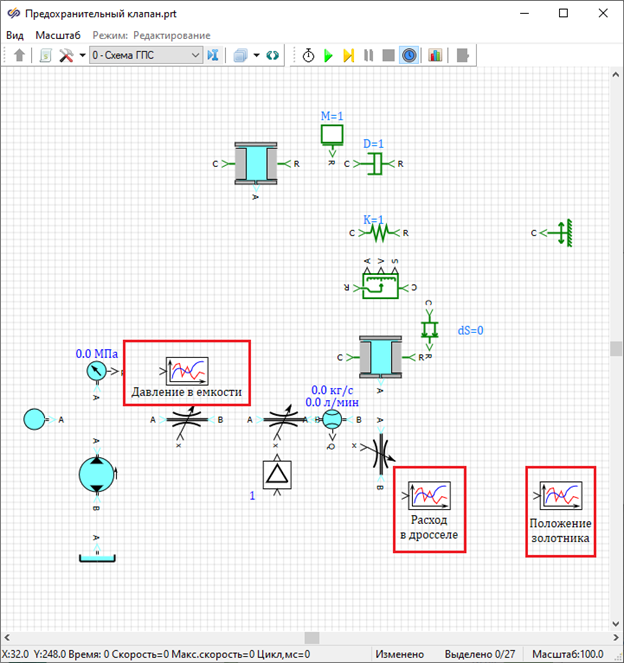Expand the tools icon dropdown arrow

tap(81, 55)
